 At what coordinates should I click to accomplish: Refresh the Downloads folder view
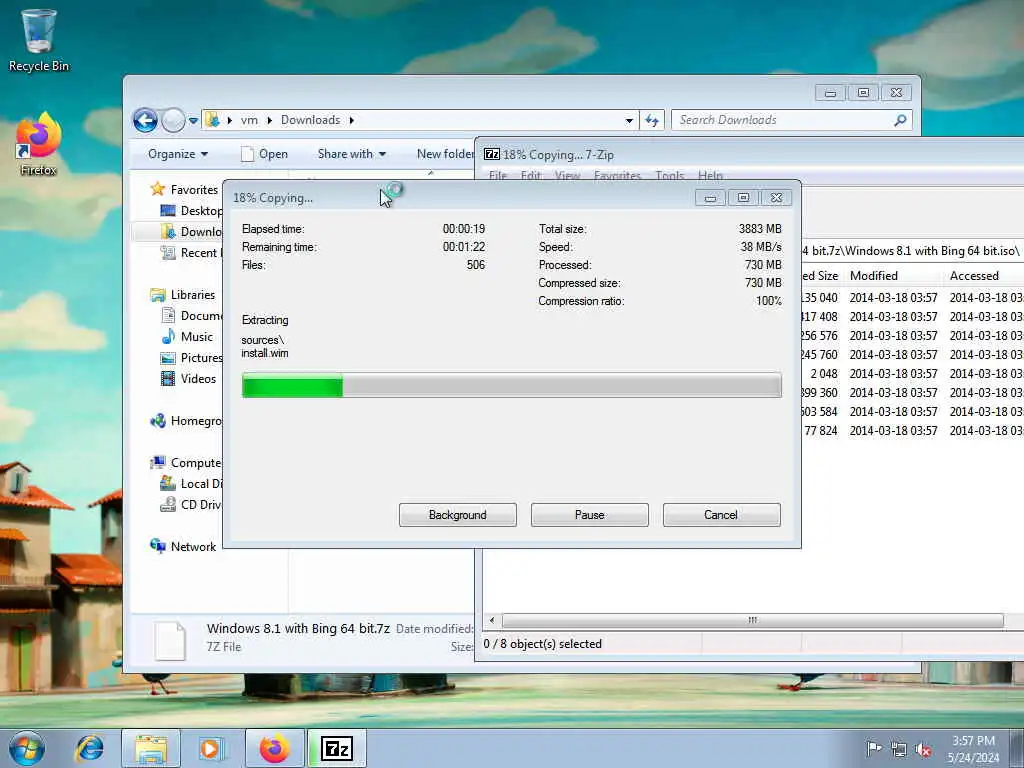click(652, 120)
